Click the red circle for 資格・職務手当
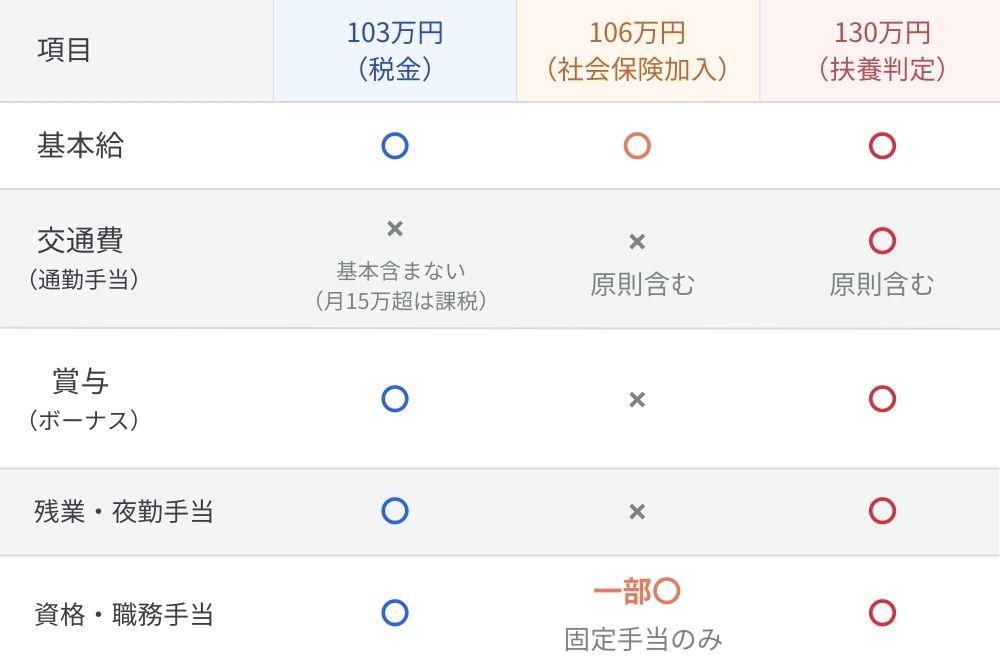Viewport: 1000px width, 666px height. (882, 612)
